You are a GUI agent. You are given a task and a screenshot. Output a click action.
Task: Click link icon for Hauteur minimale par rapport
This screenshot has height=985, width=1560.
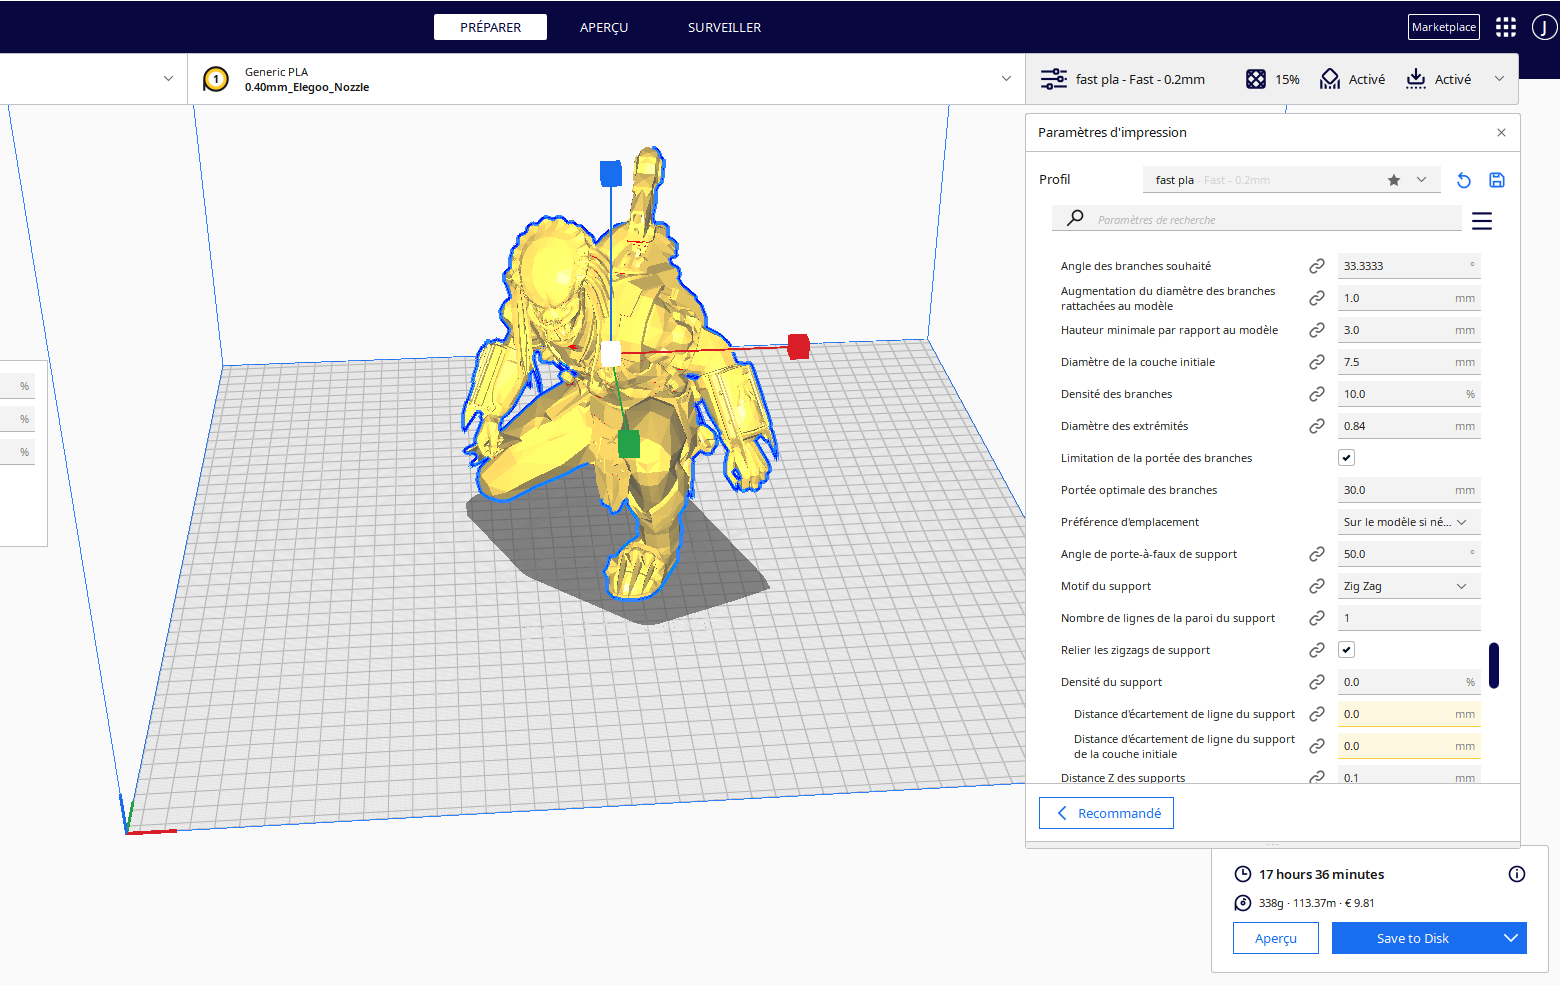[x=1317, y=330]
